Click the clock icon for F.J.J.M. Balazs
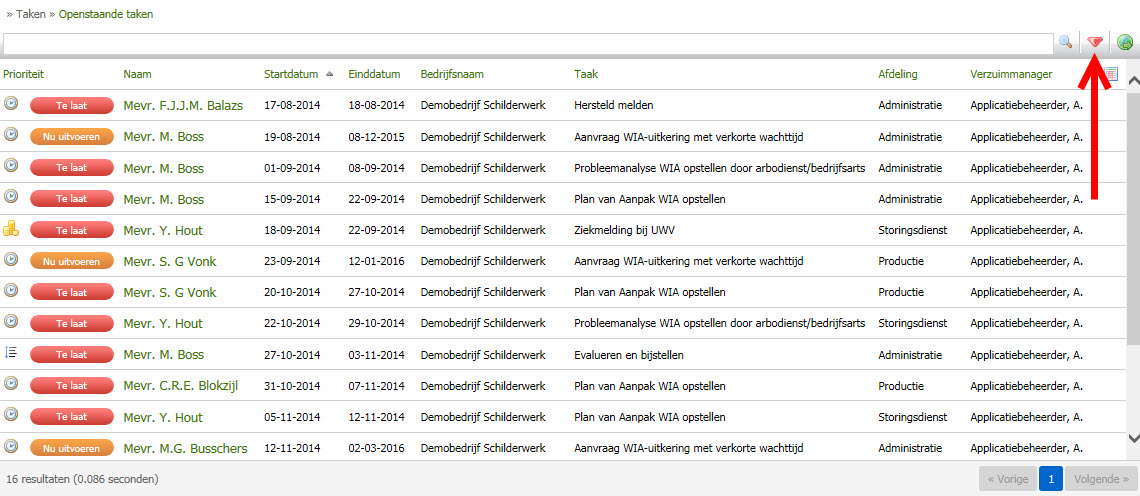Viewport: 1140px width, 496px height. pos(11,104)
